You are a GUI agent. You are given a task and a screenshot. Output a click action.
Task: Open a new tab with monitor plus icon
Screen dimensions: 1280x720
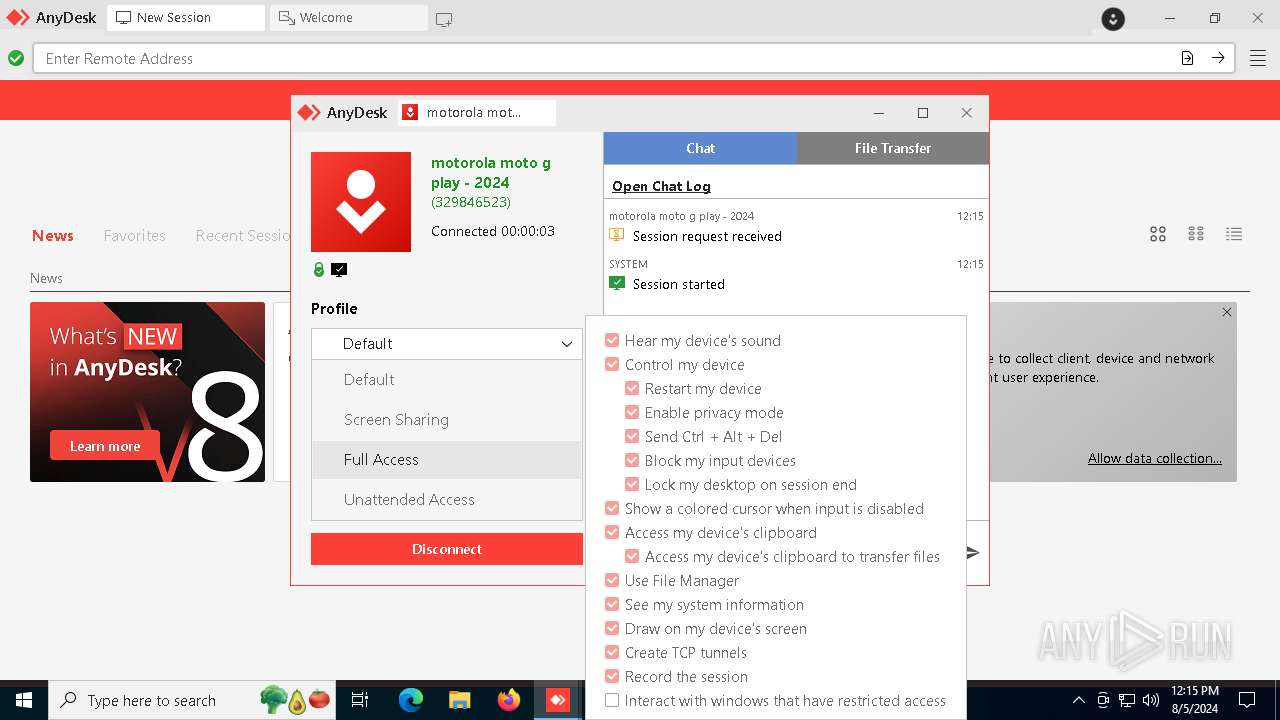click(x=444, y=19)
